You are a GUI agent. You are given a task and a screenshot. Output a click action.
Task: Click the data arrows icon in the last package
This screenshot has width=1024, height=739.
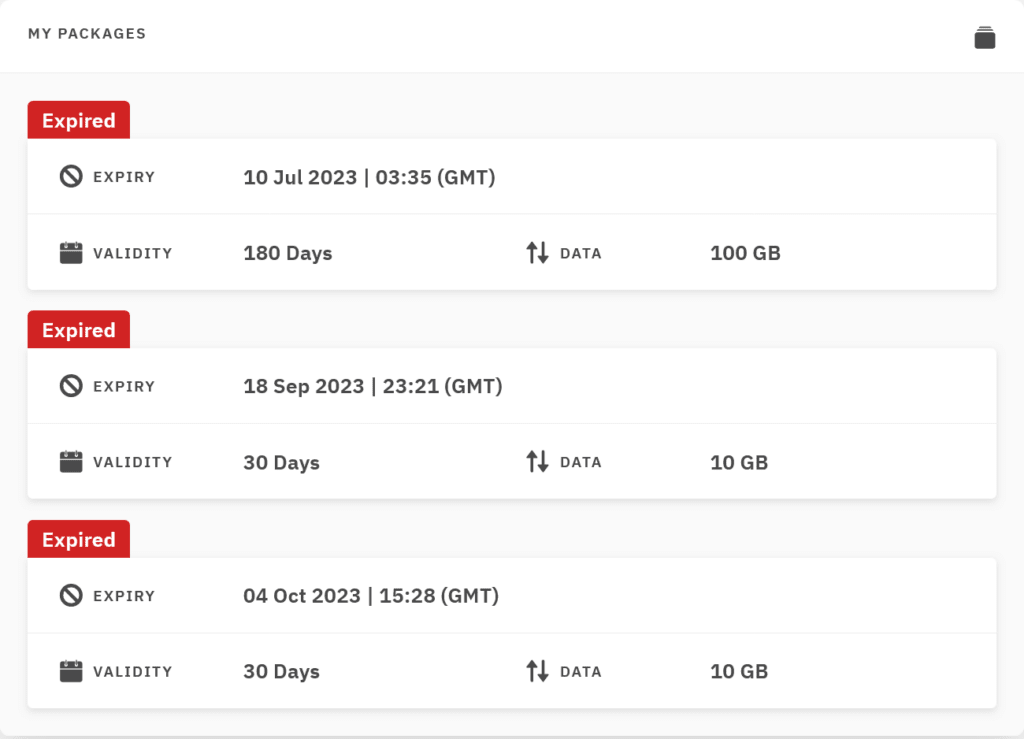coord(538,671)
